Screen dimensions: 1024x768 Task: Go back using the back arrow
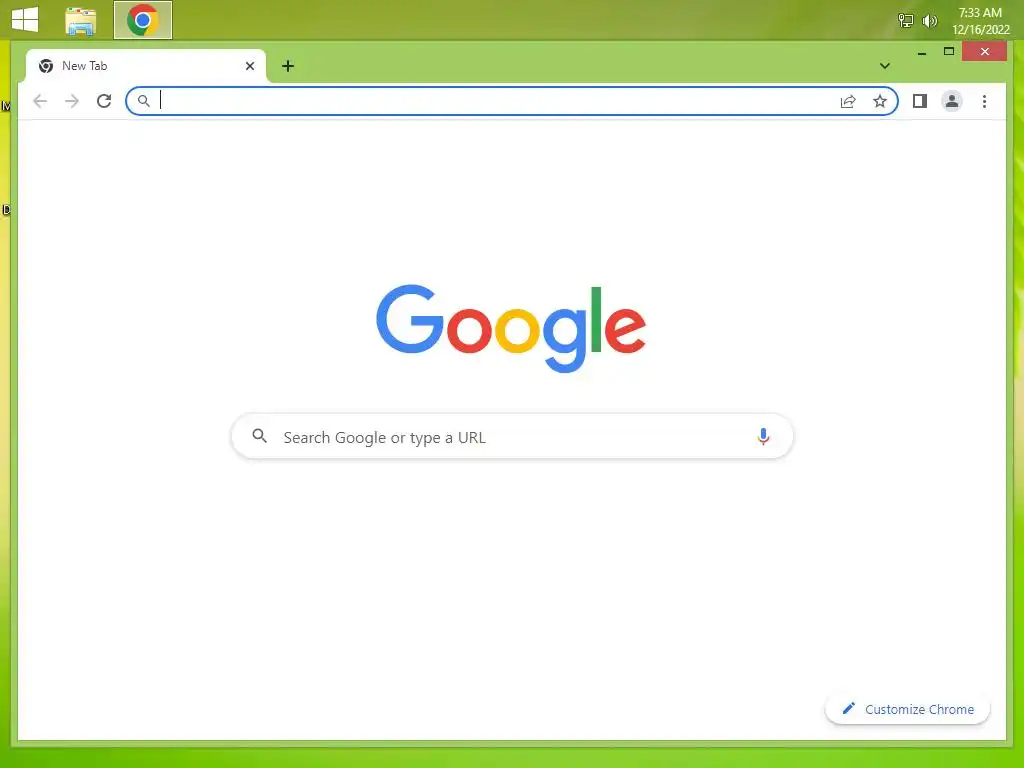tap(40, 101)
